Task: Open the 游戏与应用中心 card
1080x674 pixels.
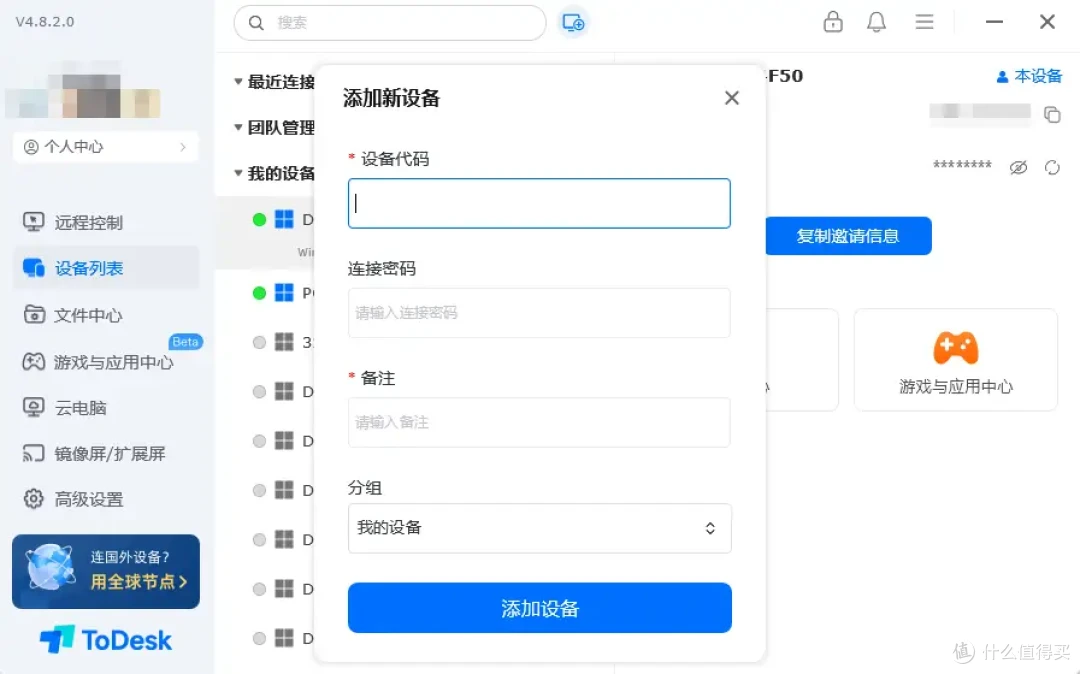Action: coord(955,360)
